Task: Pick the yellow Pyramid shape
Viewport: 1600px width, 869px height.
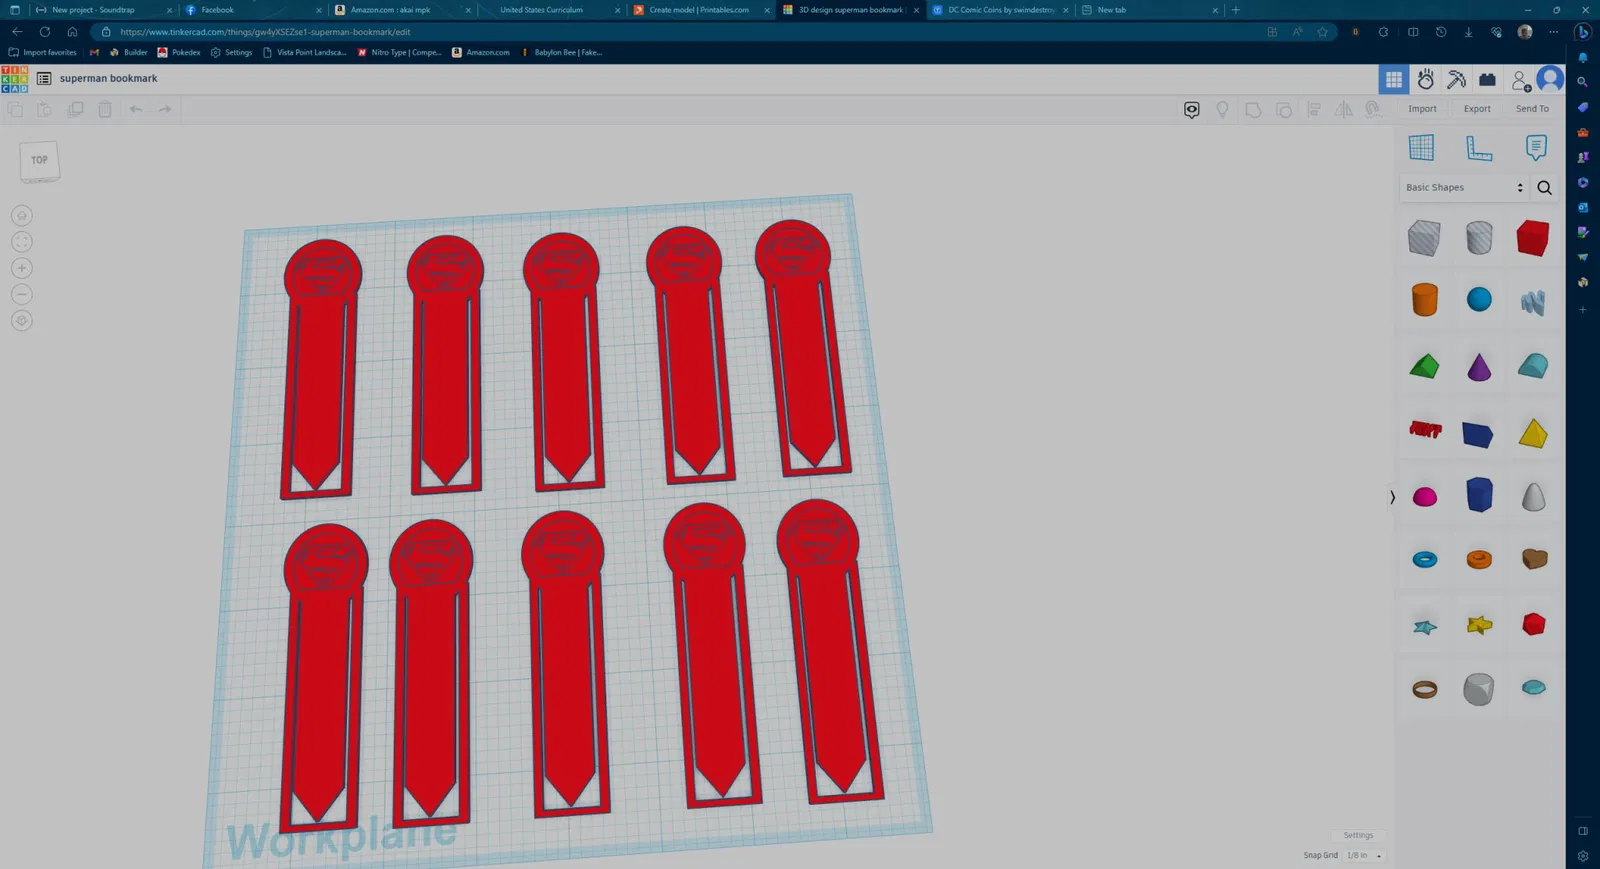Action: point(1533,433)
